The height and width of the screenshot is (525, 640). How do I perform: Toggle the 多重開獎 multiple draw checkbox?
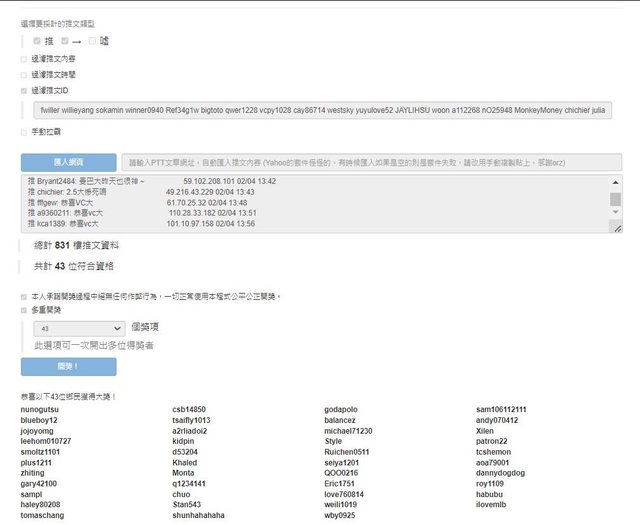(25, 311)
